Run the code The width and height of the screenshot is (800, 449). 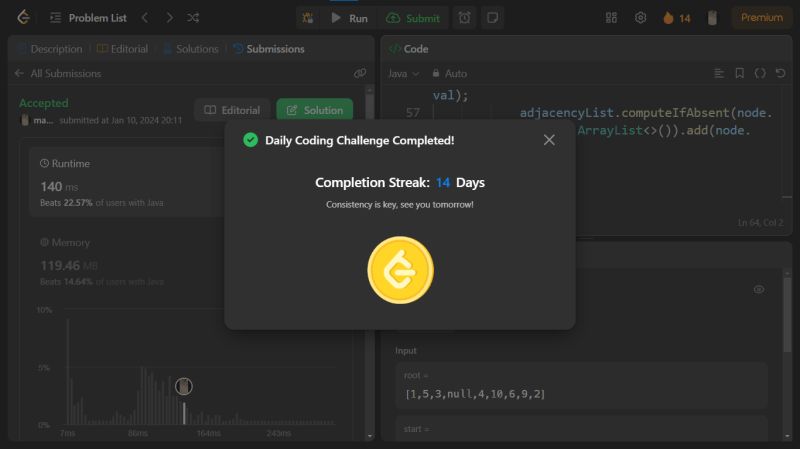349,18
